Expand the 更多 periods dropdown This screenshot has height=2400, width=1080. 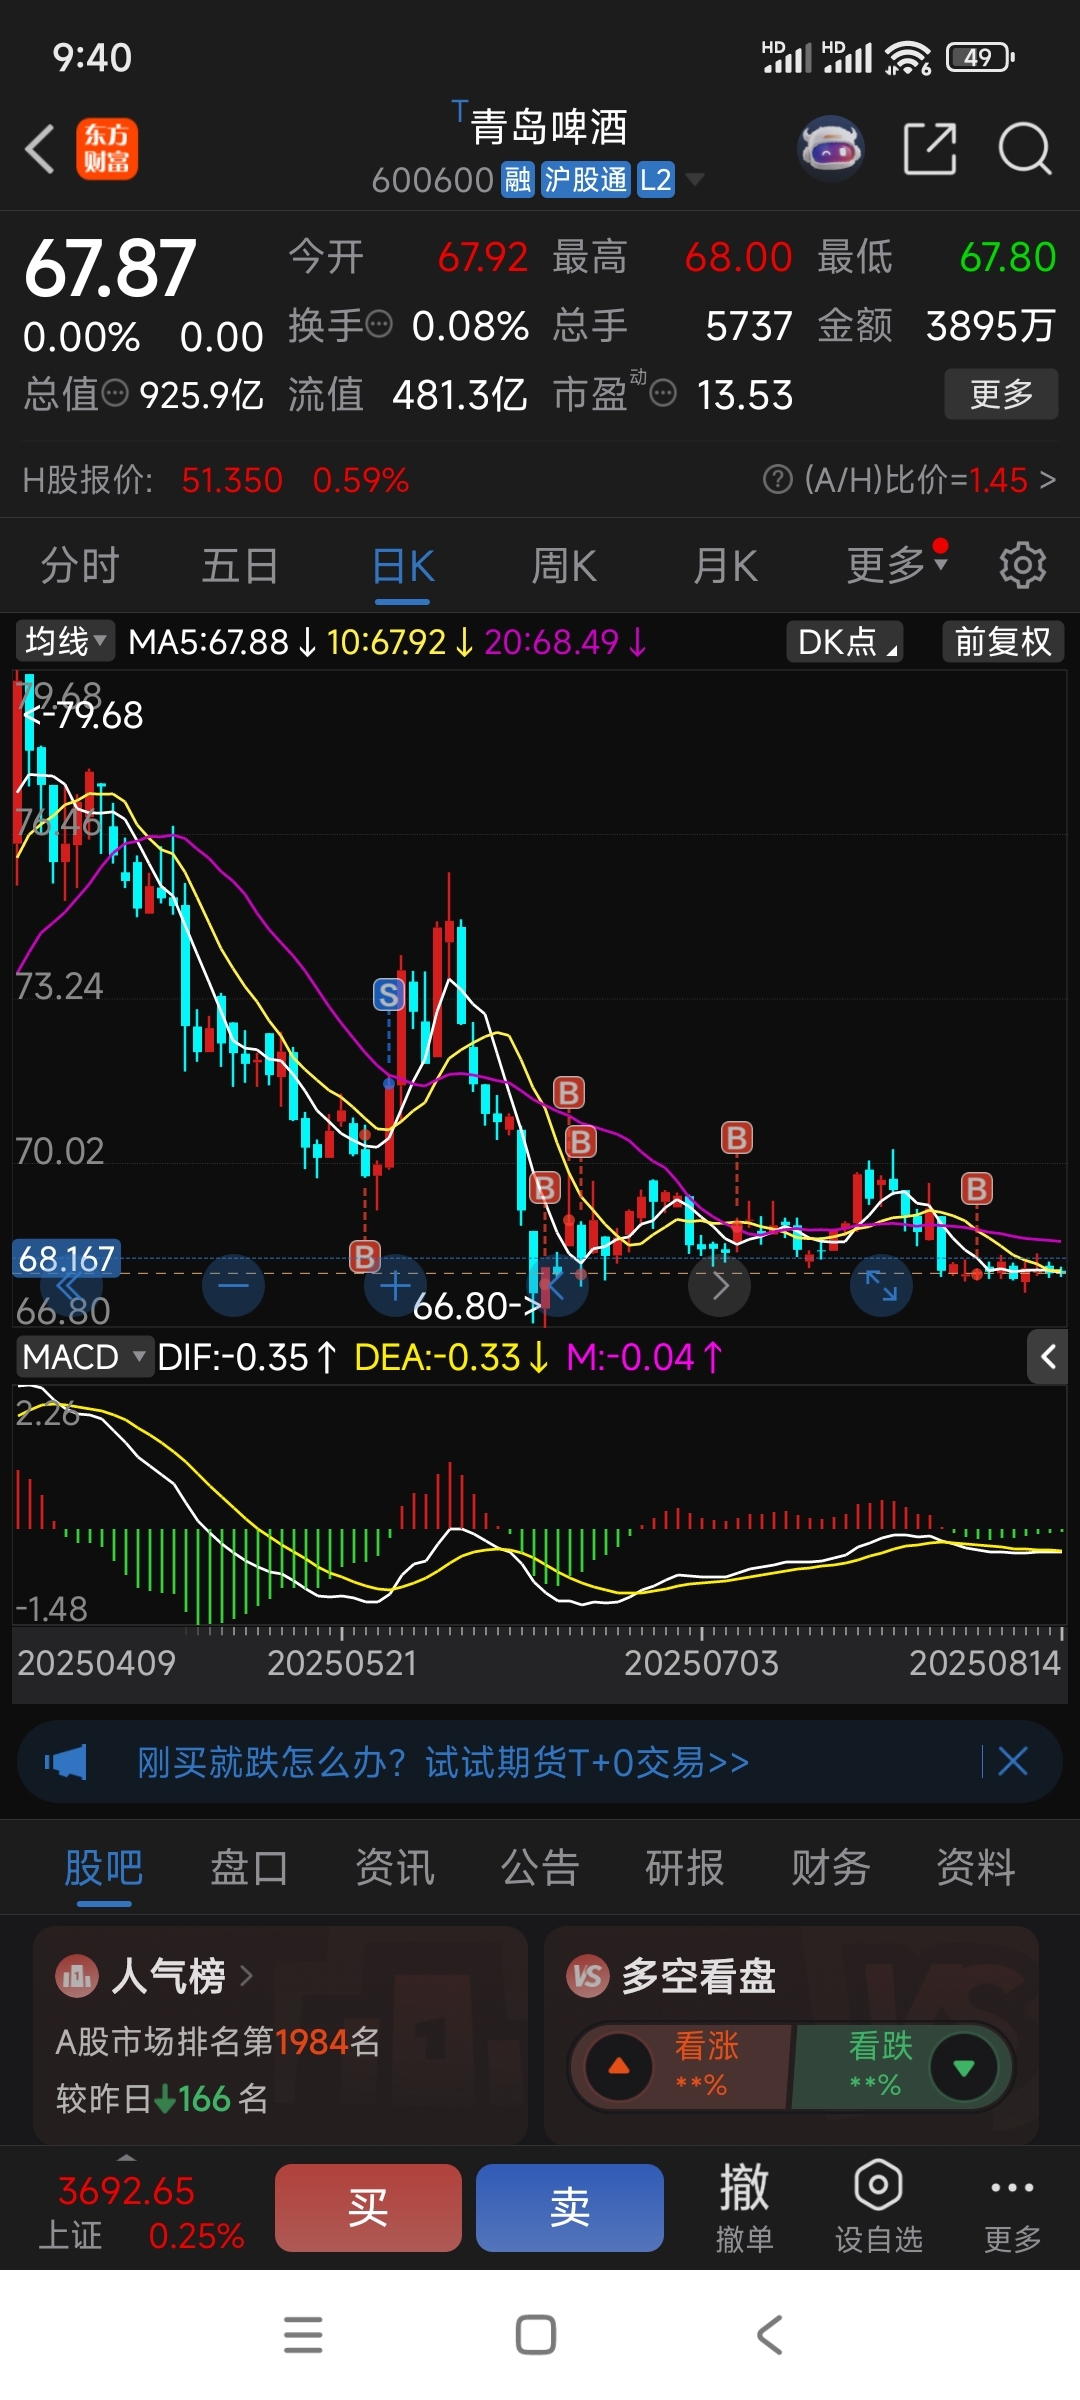[x=896, y=565]
